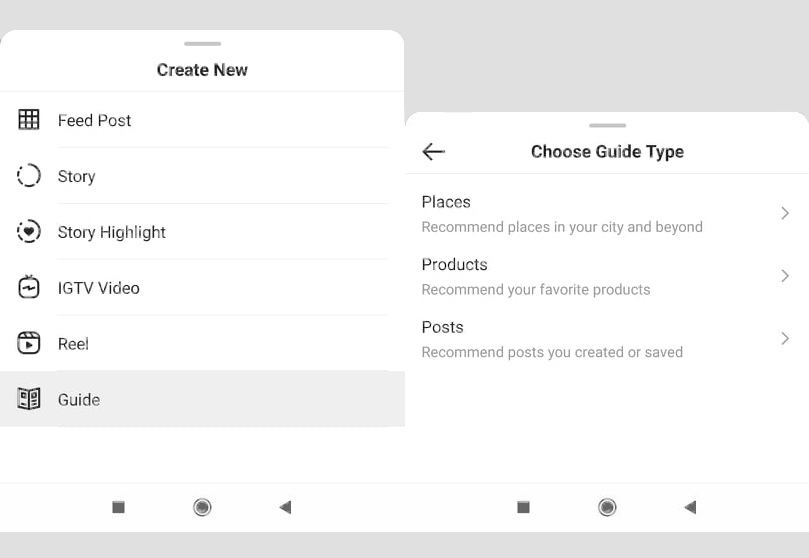This screenshot has height=558, width=809.
Task: Tap the Reel clapper icon
Action: [x=29, y=342]
